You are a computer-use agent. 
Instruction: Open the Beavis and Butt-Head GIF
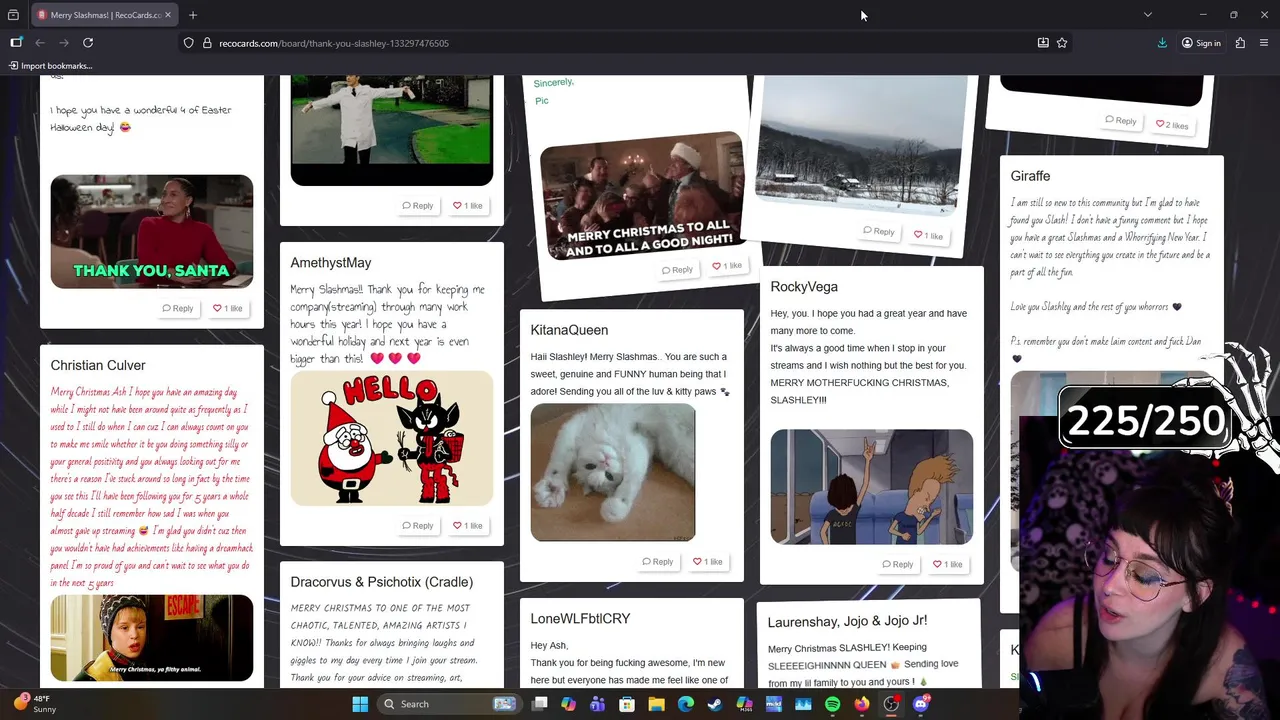pos(871,487)
